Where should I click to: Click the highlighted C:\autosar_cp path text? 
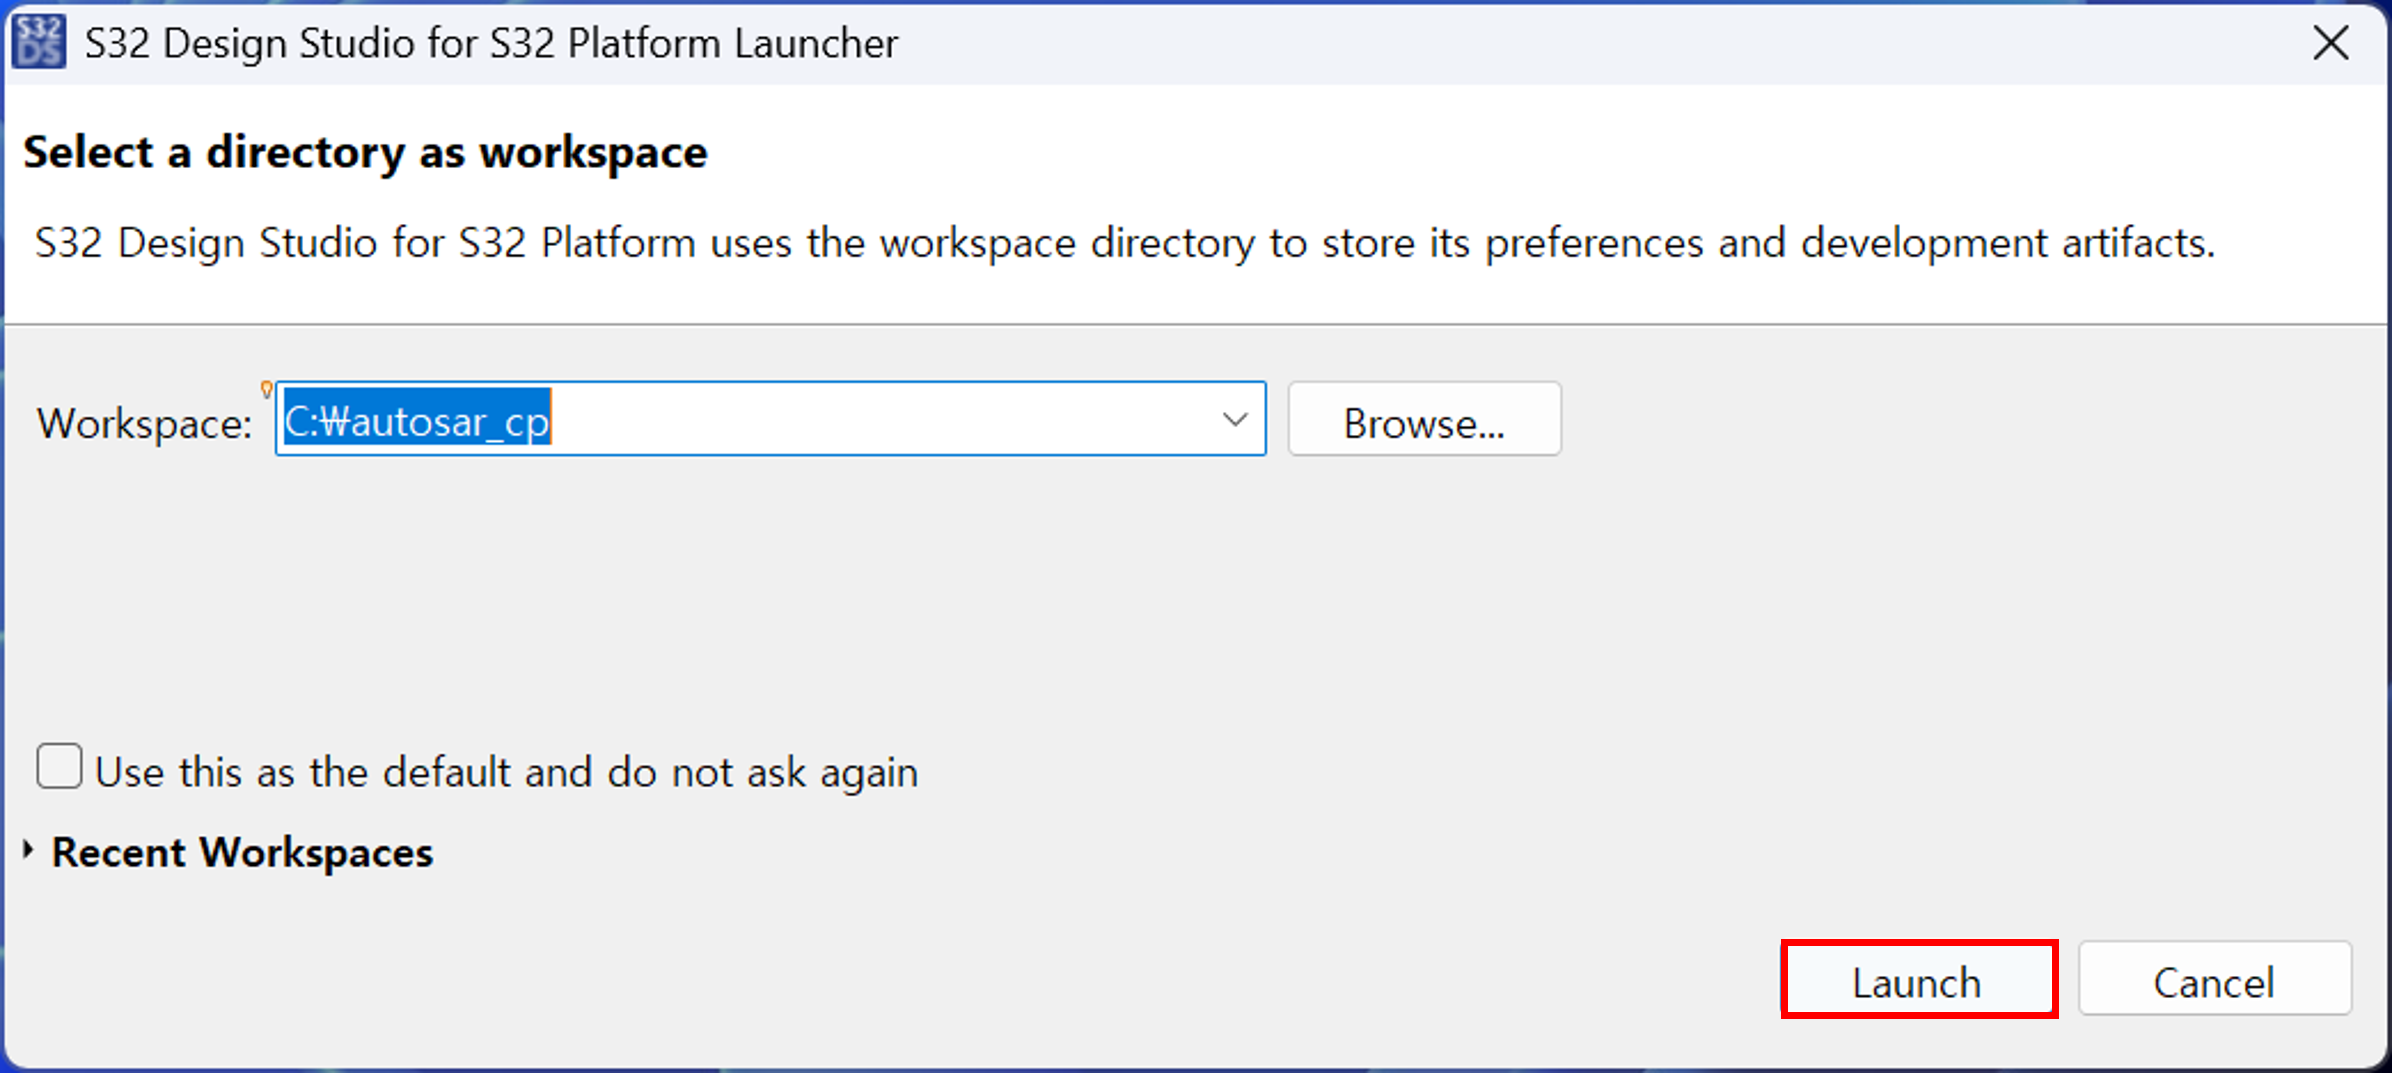(x=417, y=419)
